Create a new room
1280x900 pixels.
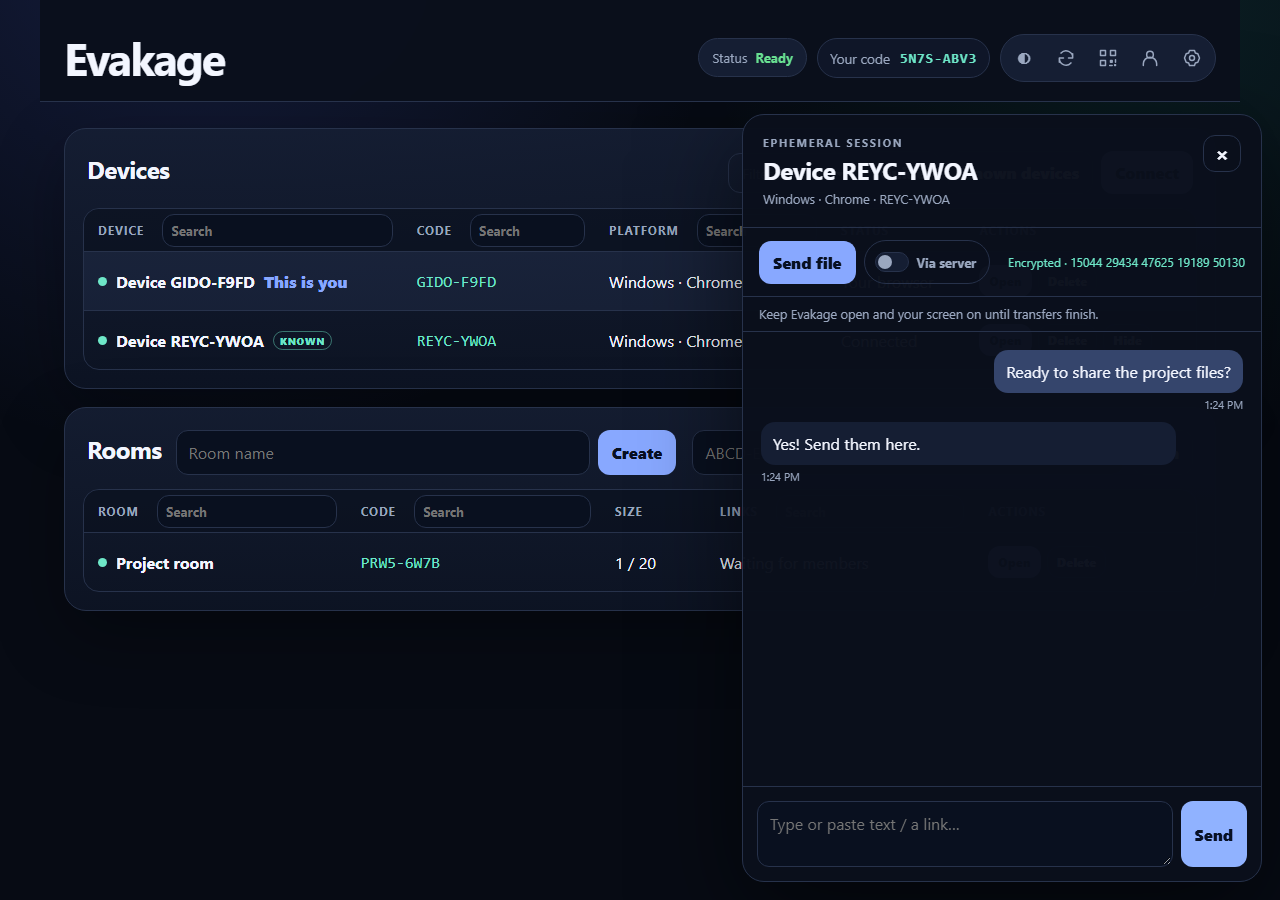point(637,453)
